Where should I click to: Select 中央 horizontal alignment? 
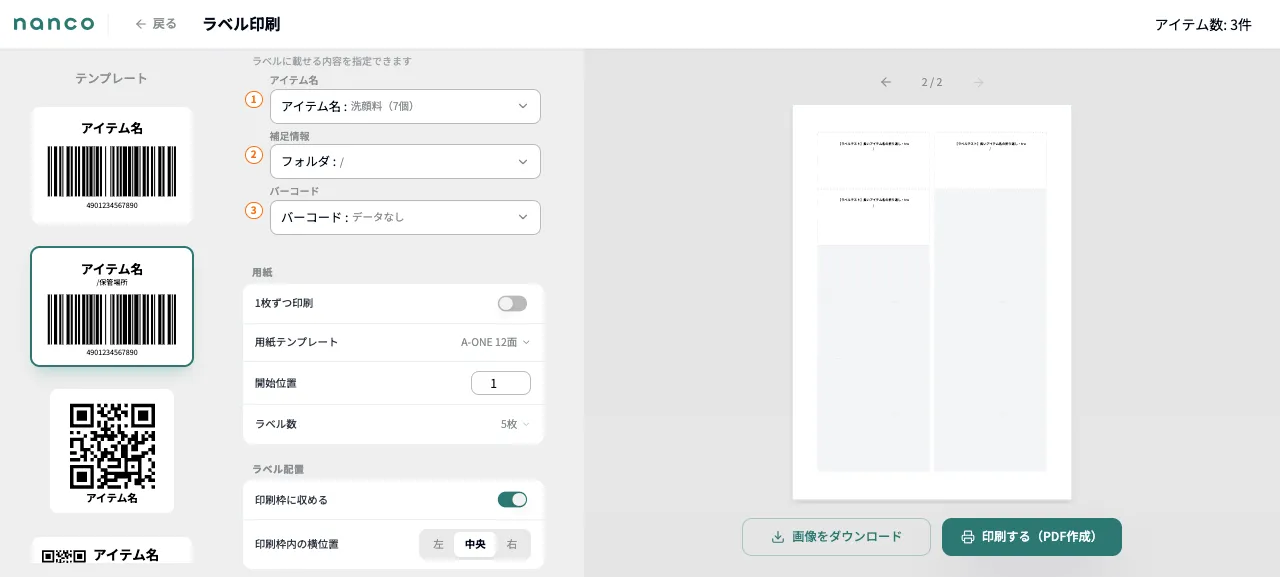(475, 544)
